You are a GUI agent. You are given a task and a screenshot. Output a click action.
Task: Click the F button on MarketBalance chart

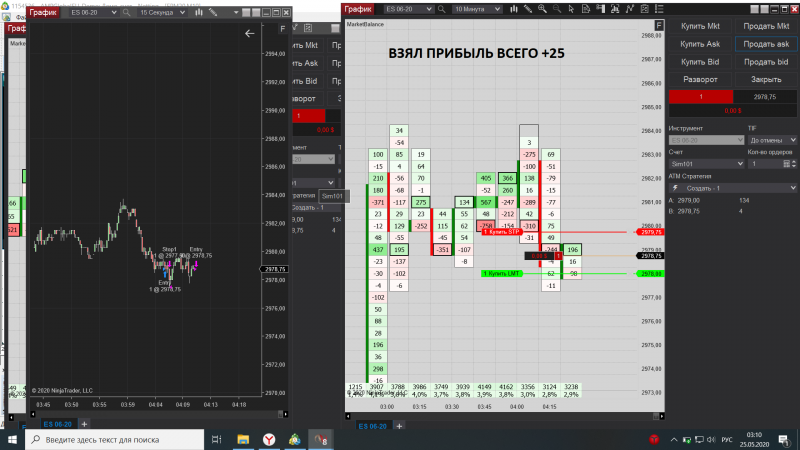click(659, 25)
